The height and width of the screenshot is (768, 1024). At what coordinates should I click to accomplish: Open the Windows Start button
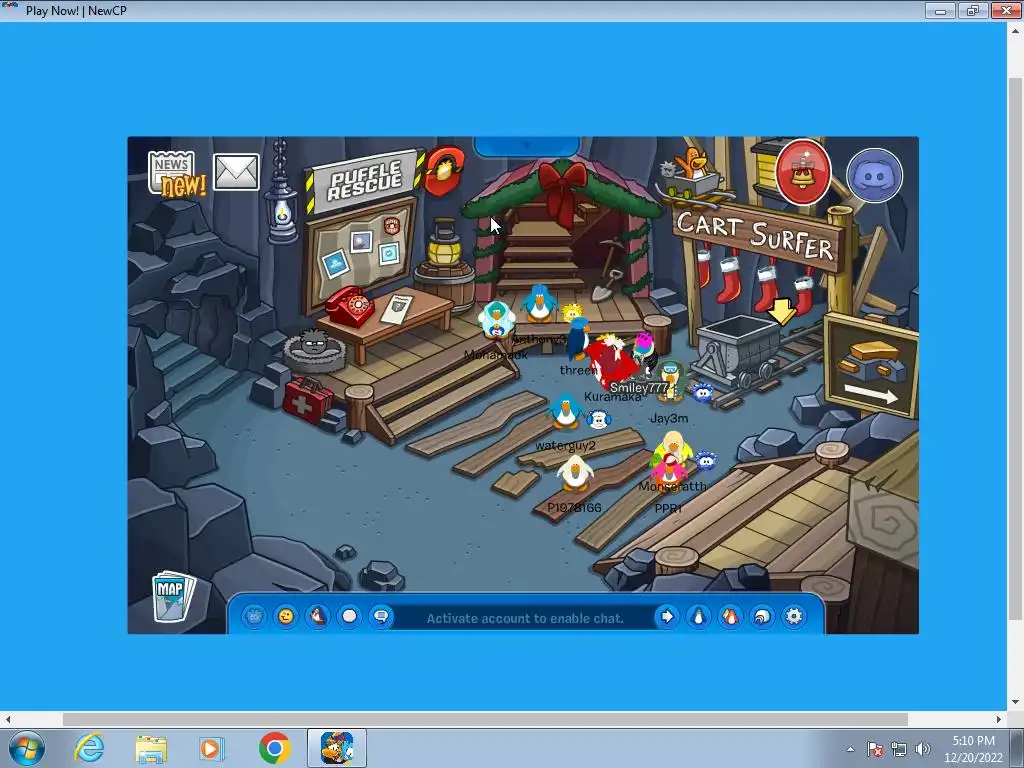click(x=27, y=748)
